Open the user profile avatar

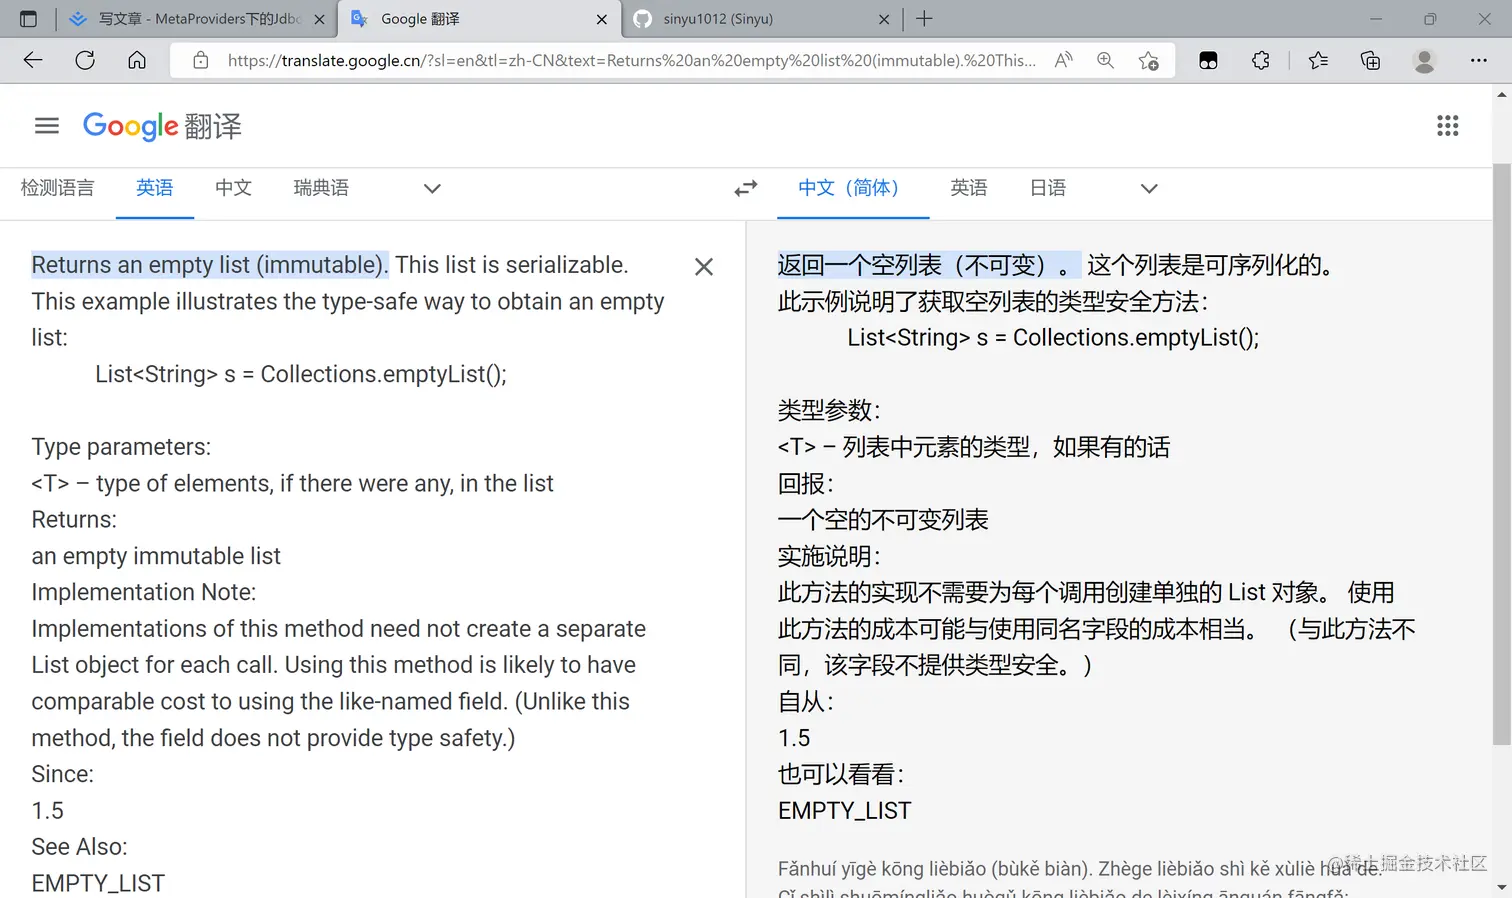[1424, 60]
